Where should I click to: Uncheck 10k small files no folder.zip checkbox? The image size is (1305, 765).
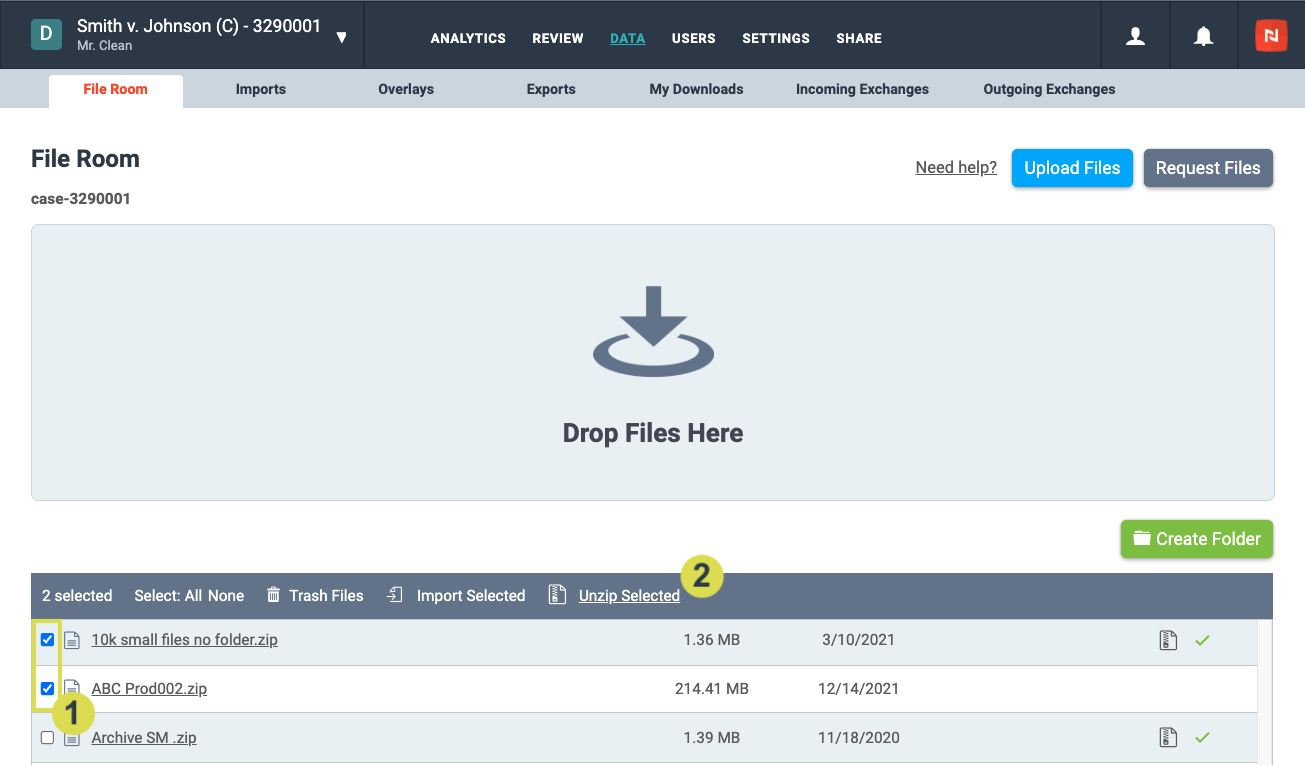(x=47, y=640)
